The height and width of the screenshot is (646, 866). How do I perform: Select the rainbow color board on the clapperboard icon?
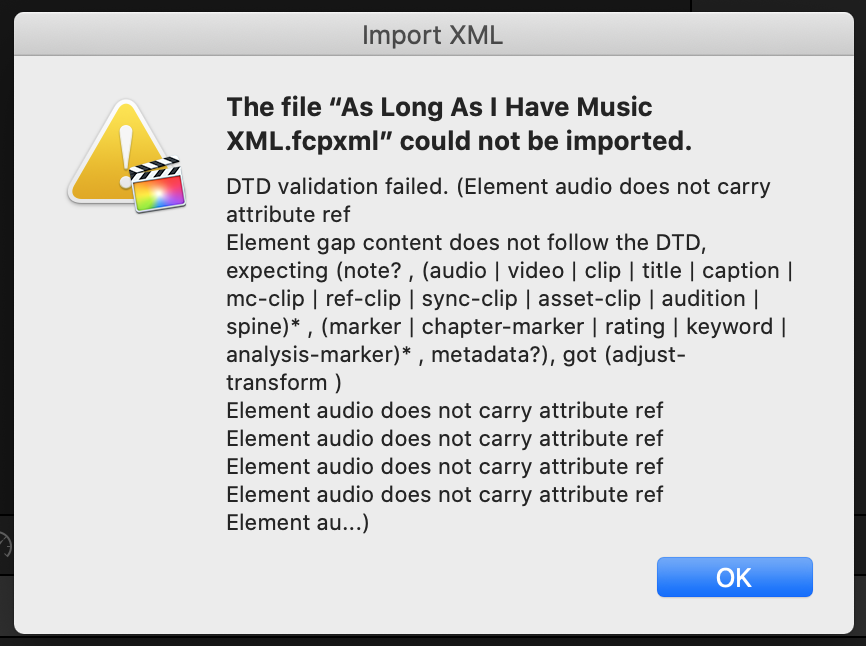coord(160,192)
